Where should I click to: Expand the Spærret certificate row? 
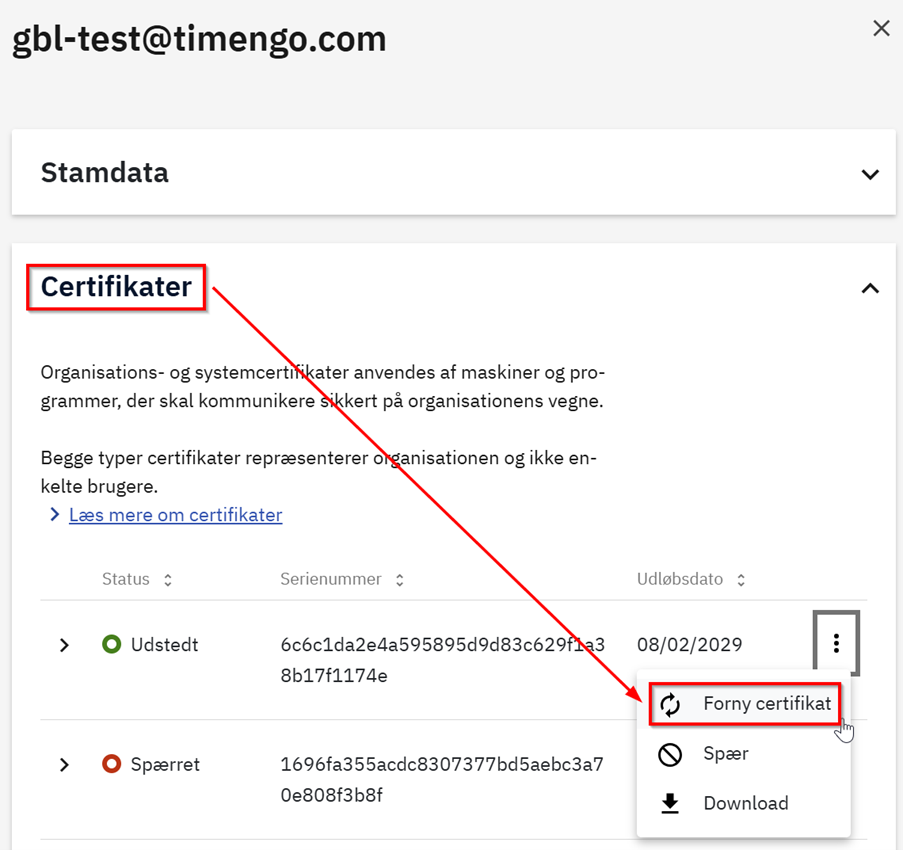(x=65, y=765)
